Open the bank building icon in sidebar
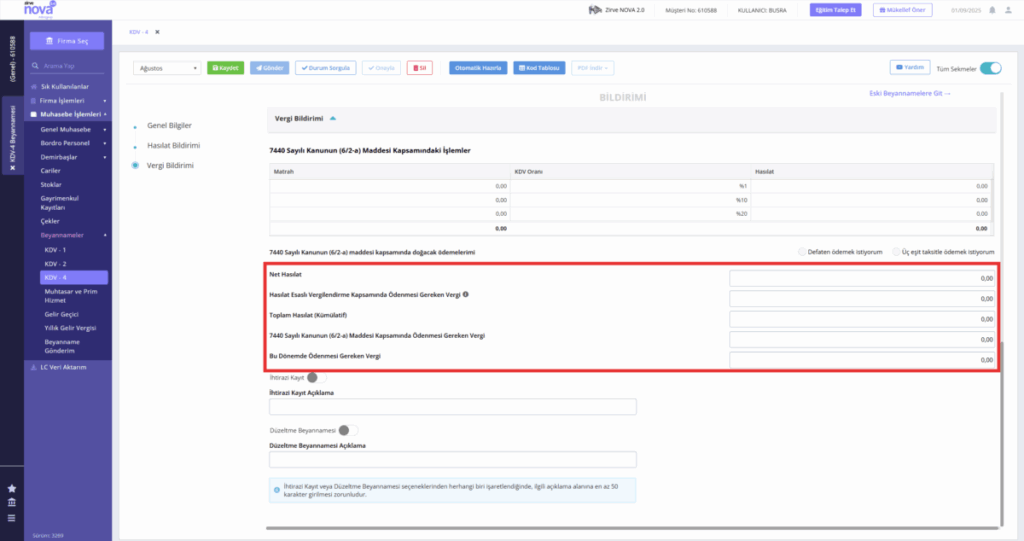1024x541 pixels. click(x=12, y=502)
